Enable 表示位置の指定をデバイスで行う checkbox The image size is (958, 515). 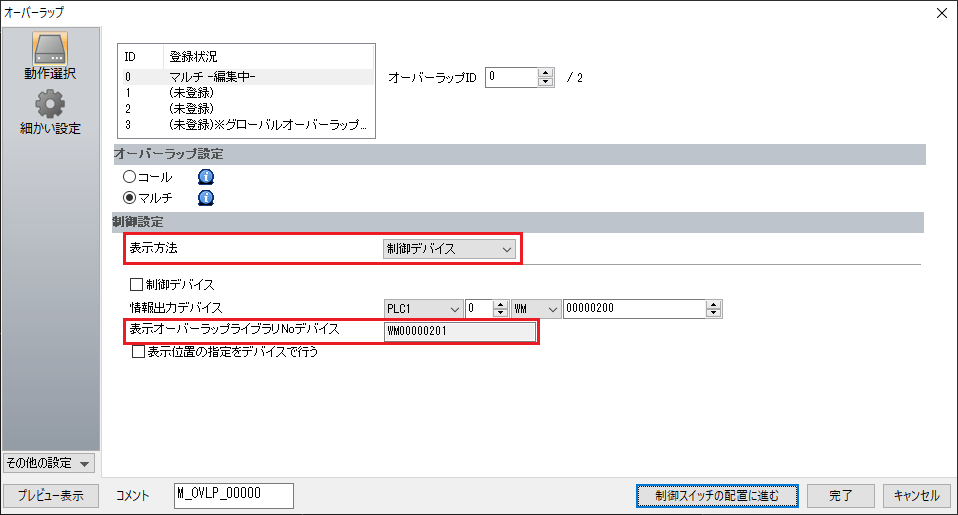pos(138,352)
